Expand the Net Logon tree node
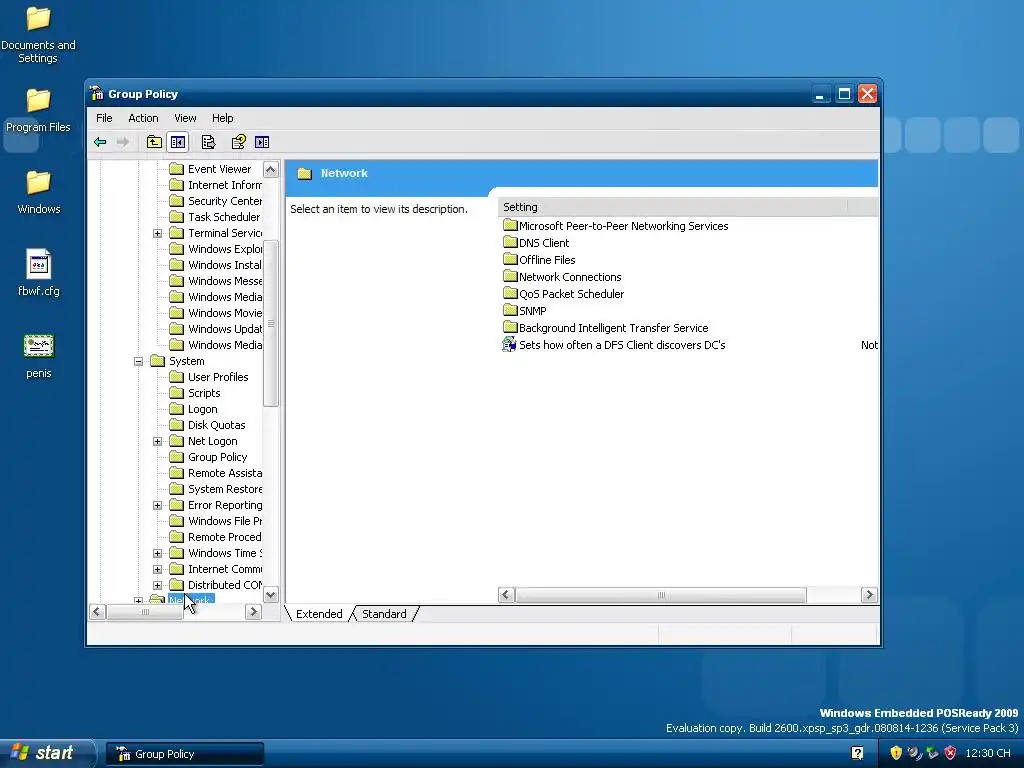 tap(157, 441)
